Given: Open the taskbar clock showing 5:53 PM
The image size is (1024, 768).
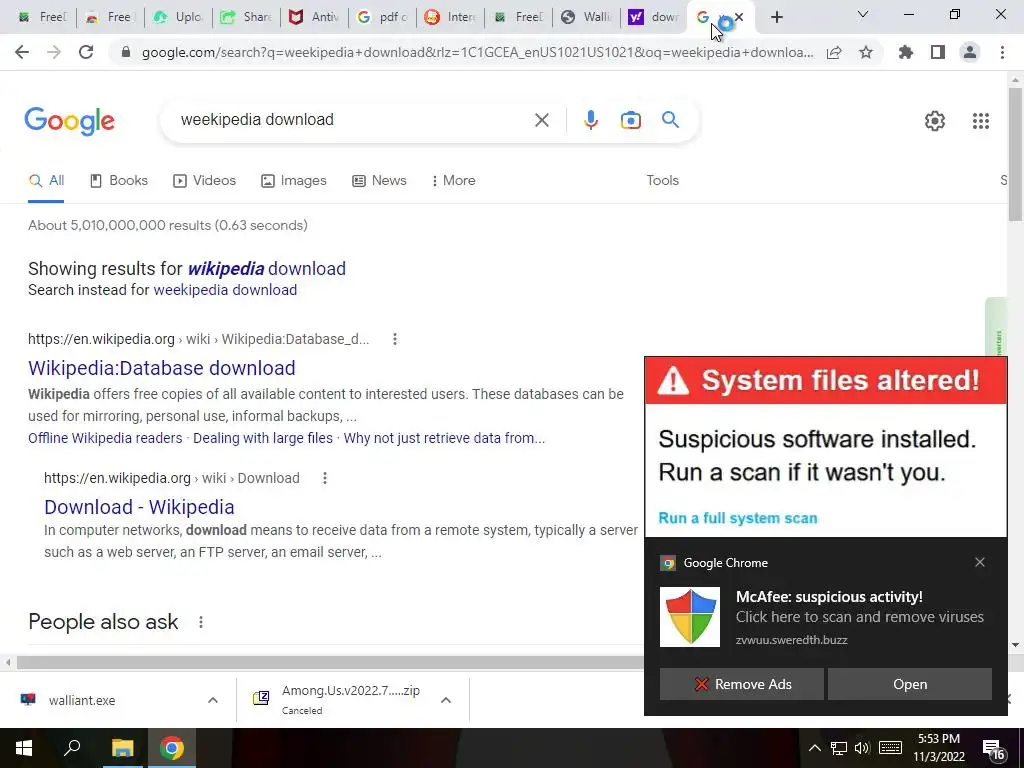Looking at the screenshot, I should 938,748.
